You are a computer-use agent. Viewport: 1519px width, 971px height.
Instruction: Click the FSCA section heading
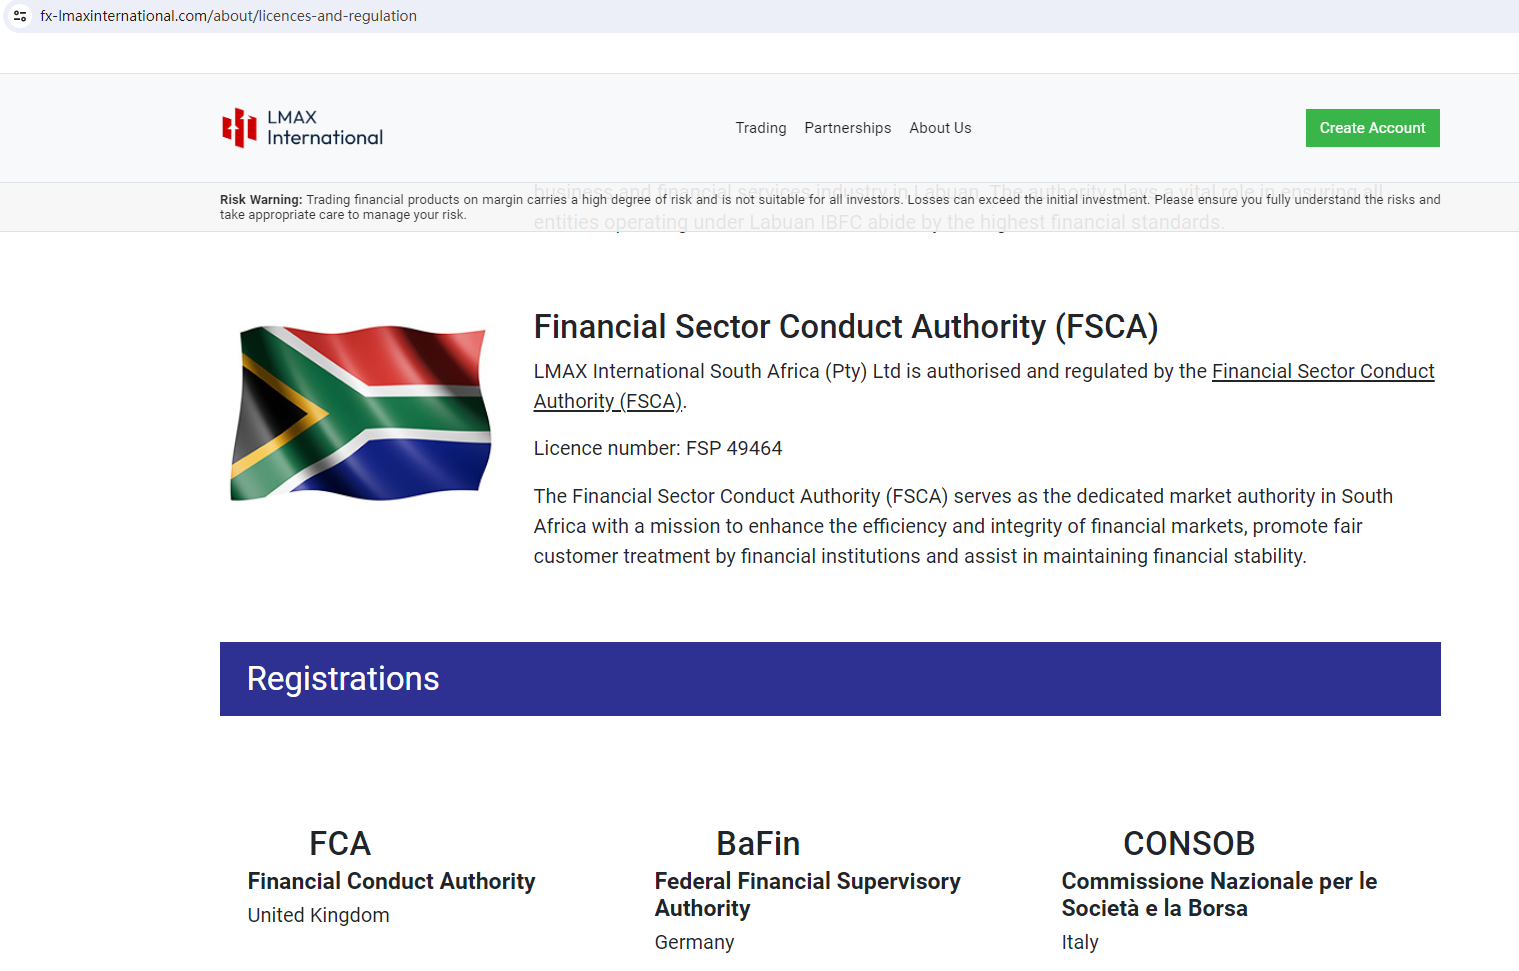(x=845, y=327)
